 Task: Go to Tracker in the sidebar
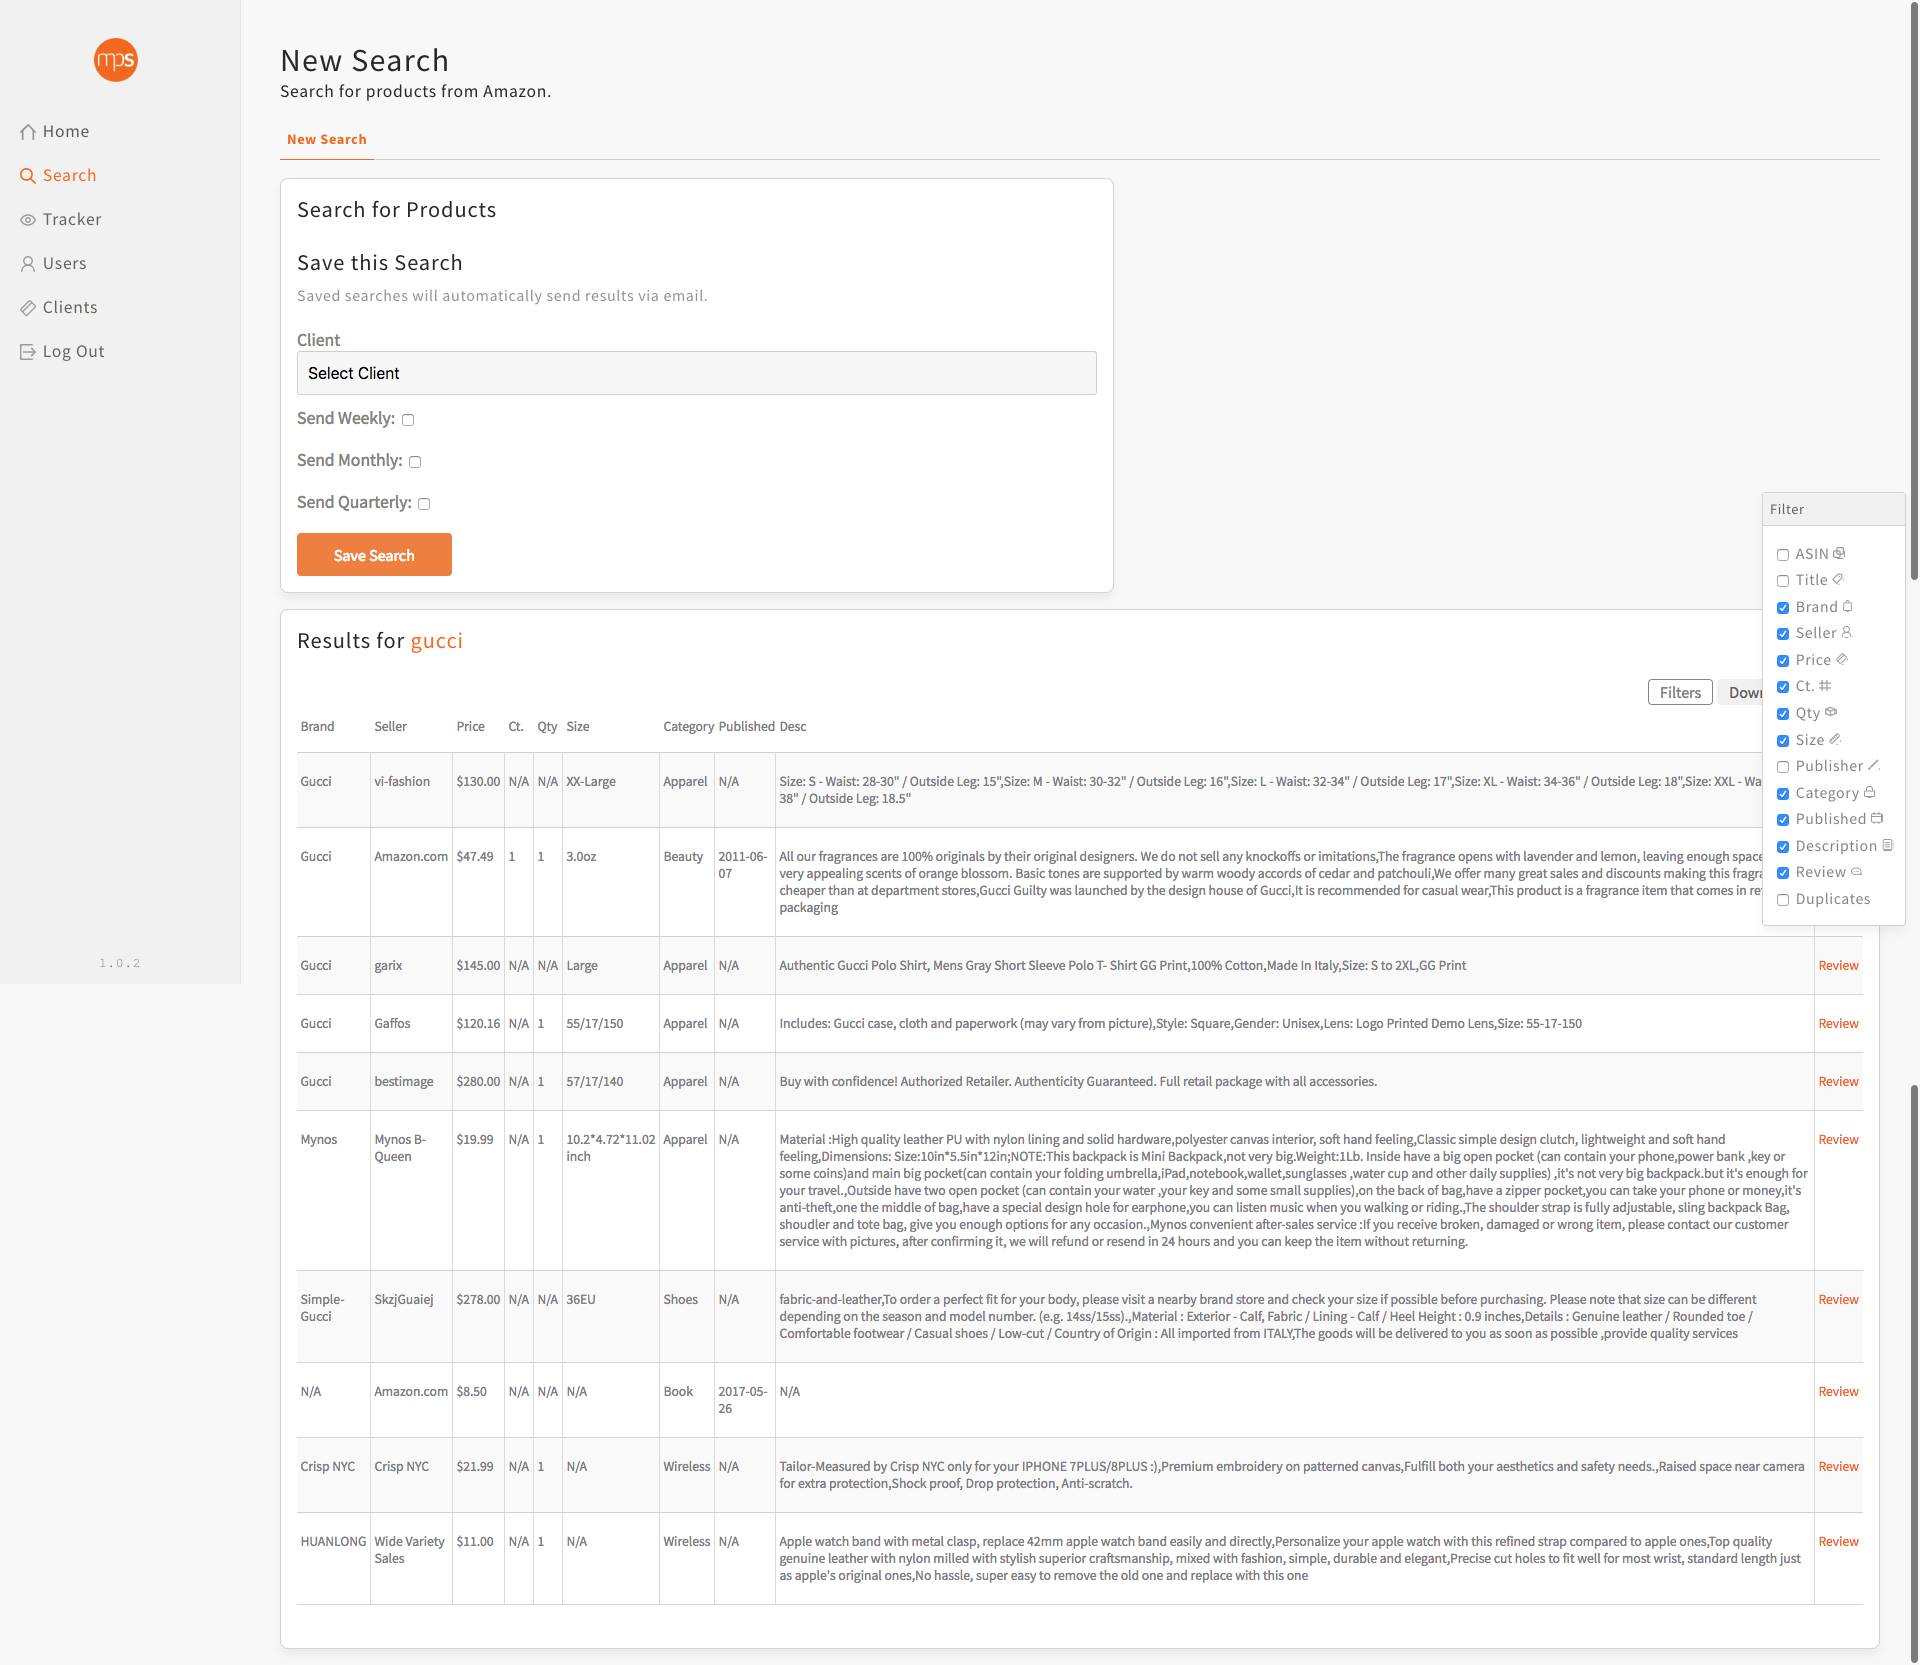tap(72, 220)
